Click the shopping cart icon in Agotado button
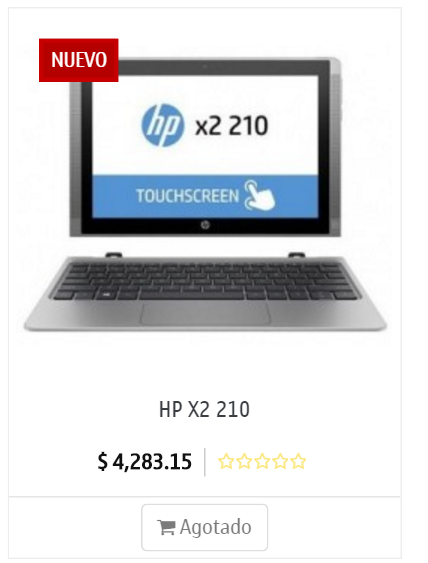Screen dimensions: 428x563 point(166,527)
